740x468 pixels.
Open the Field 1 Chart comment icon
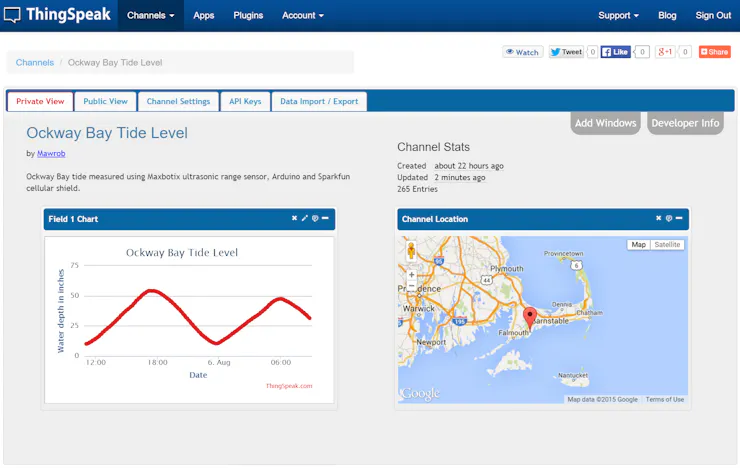pos(315,218)
